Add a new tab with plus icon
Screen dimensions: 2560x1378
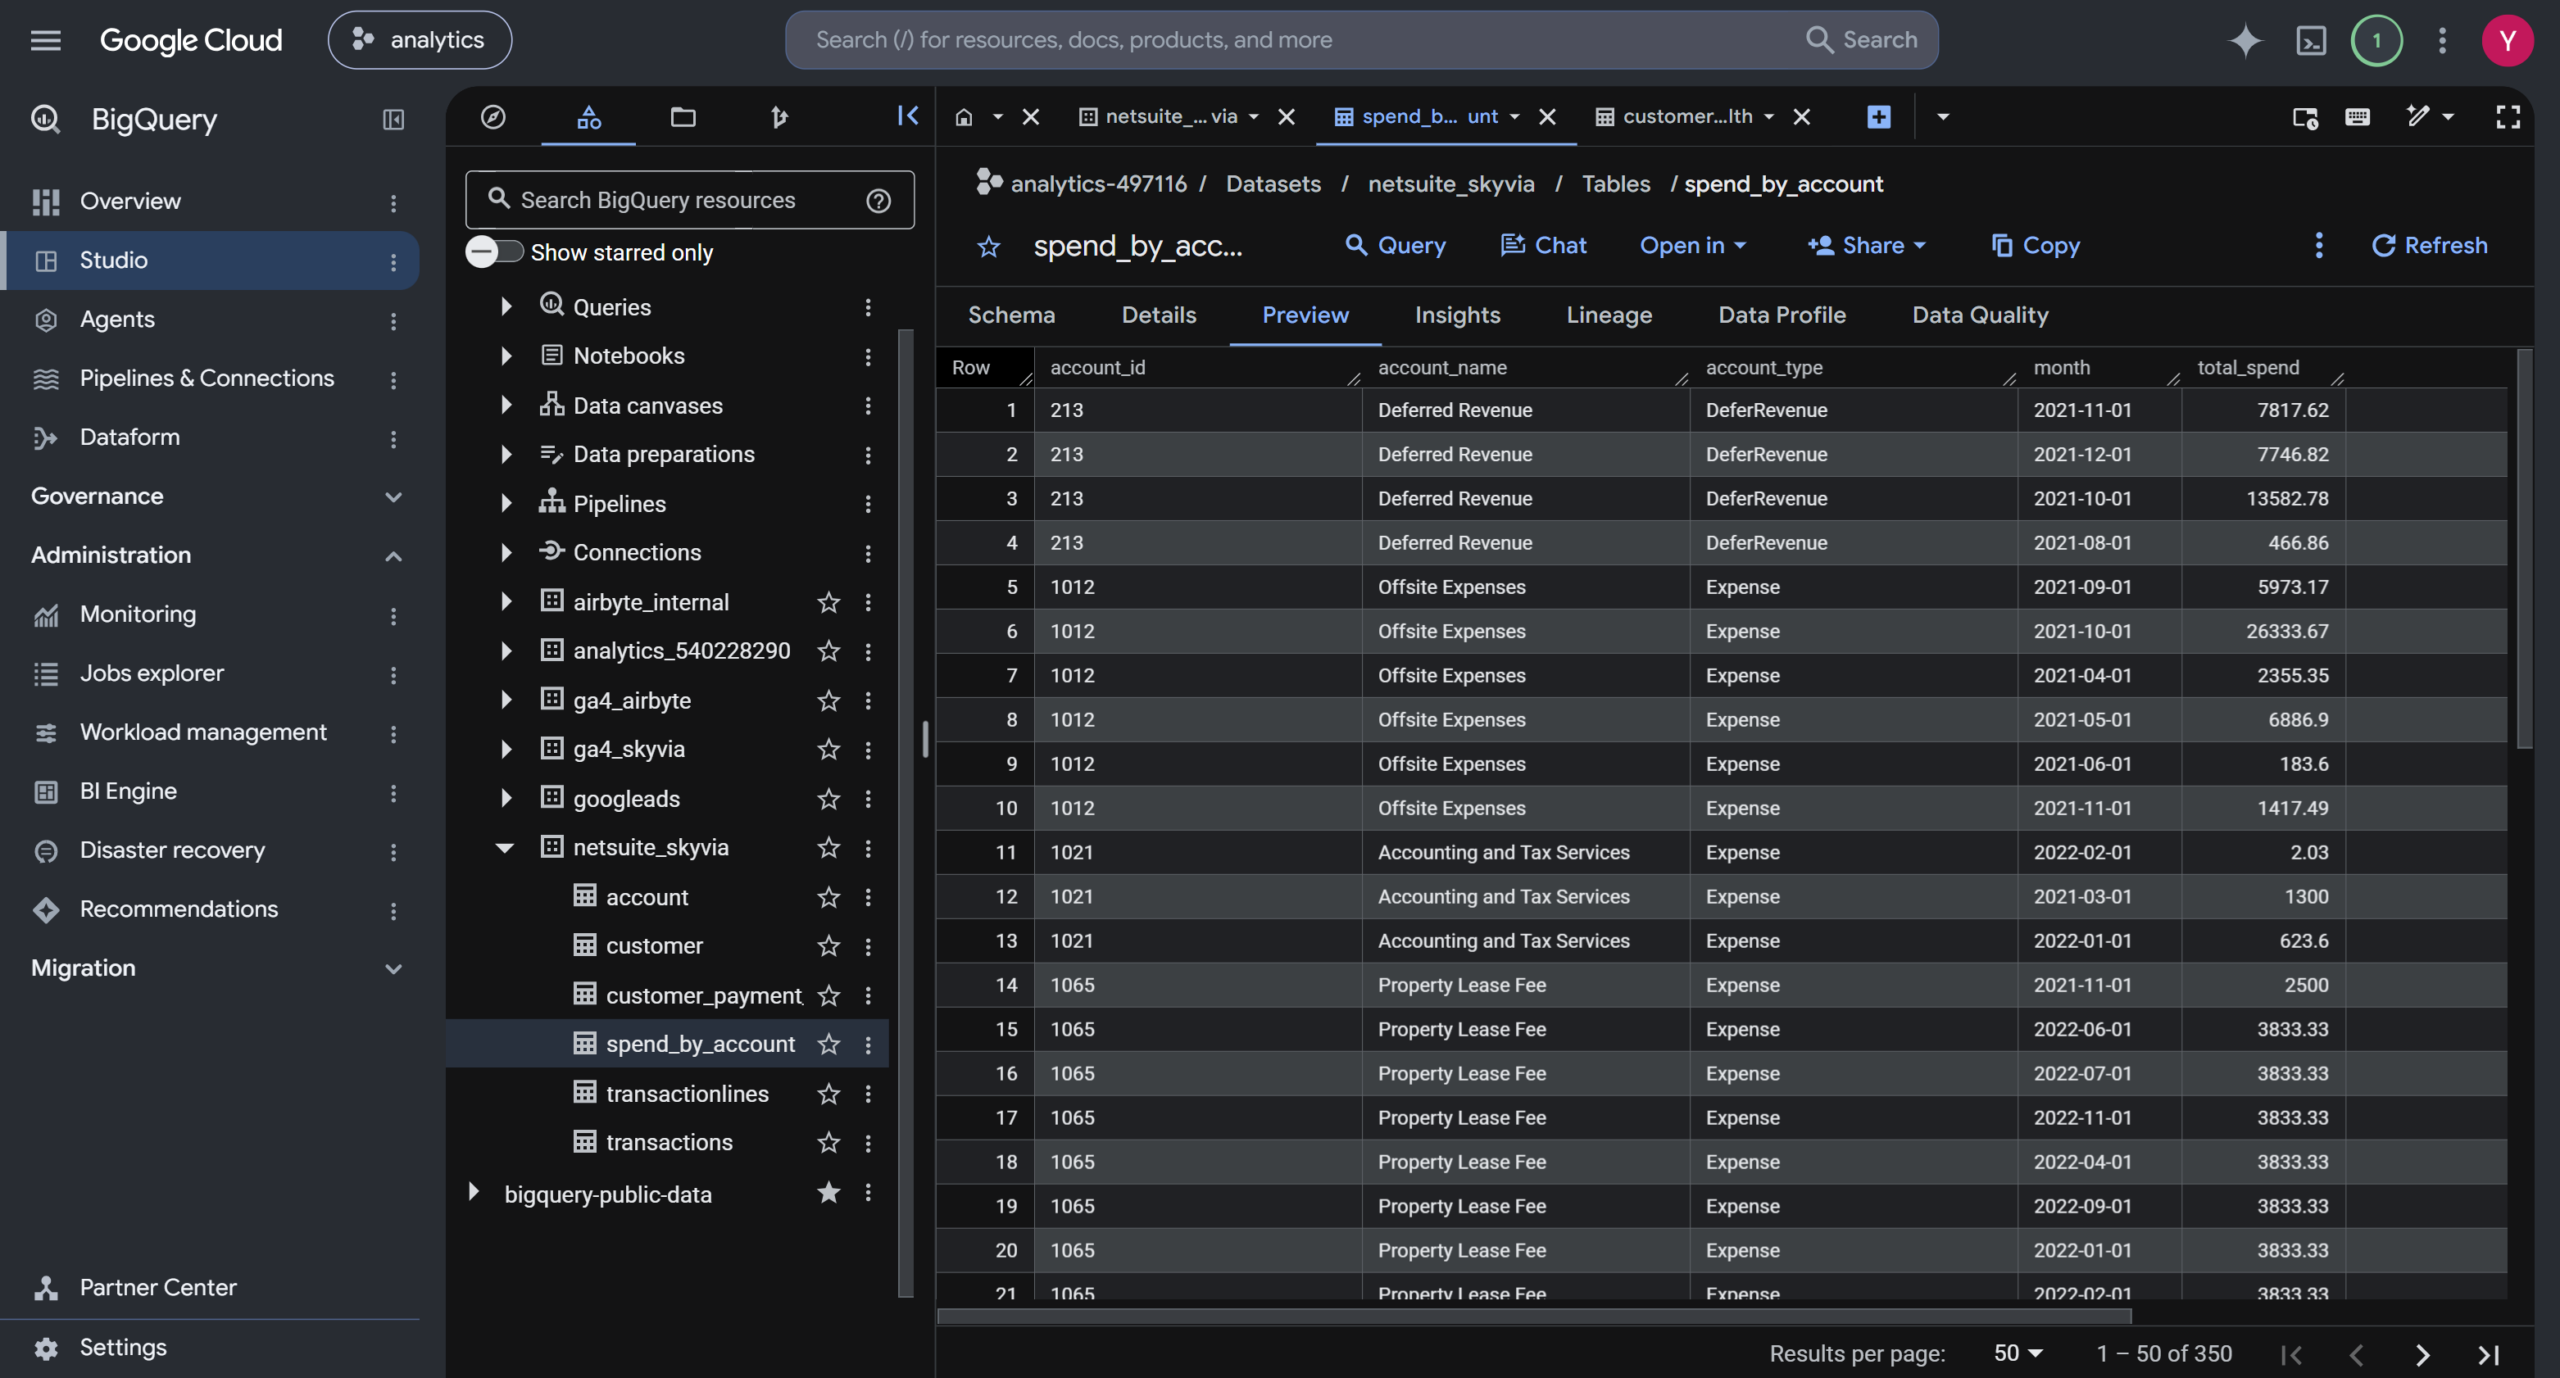(1879, 116)
